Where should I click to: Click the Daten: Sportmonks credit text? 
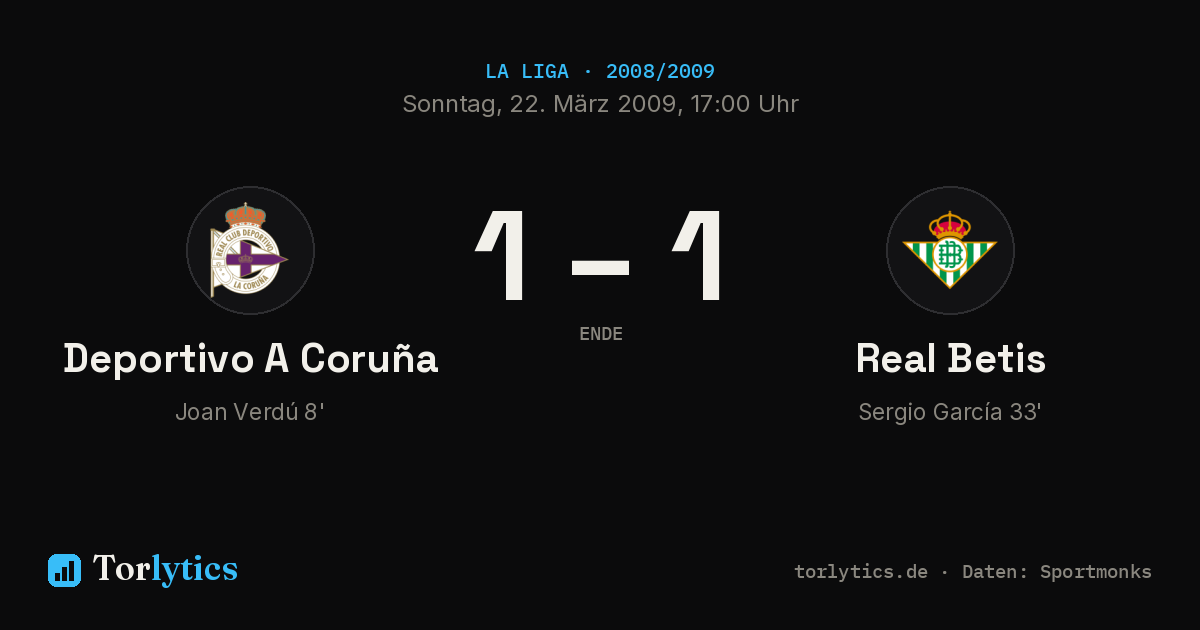pyautogui.click(x=1057, y=572)
